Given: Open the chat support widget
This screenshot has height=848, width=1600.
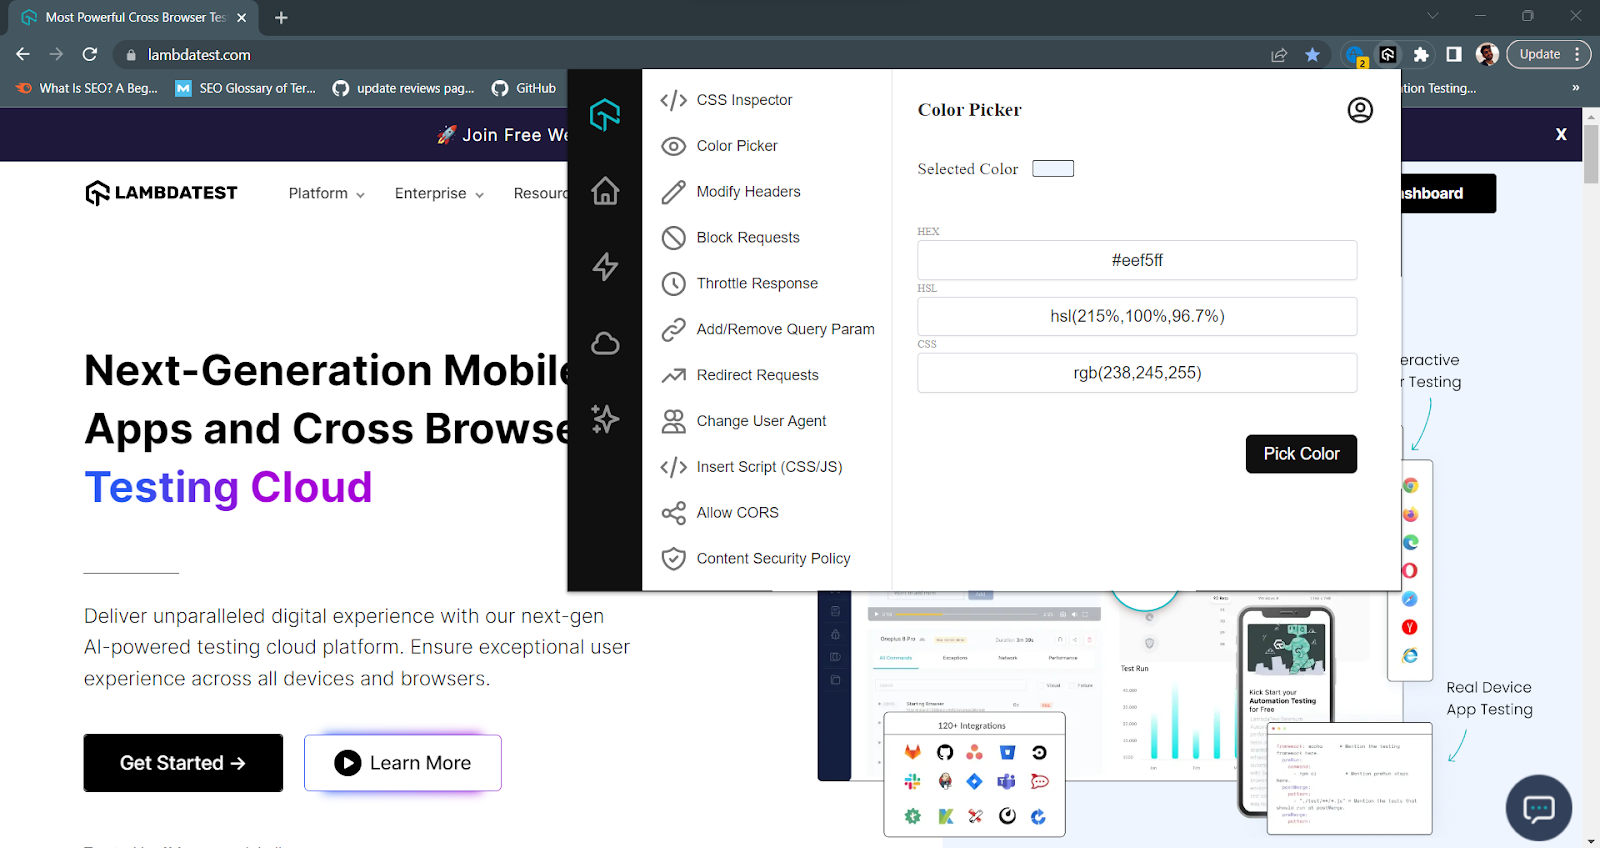Looking at the screenshot, I should [1539, 808].
